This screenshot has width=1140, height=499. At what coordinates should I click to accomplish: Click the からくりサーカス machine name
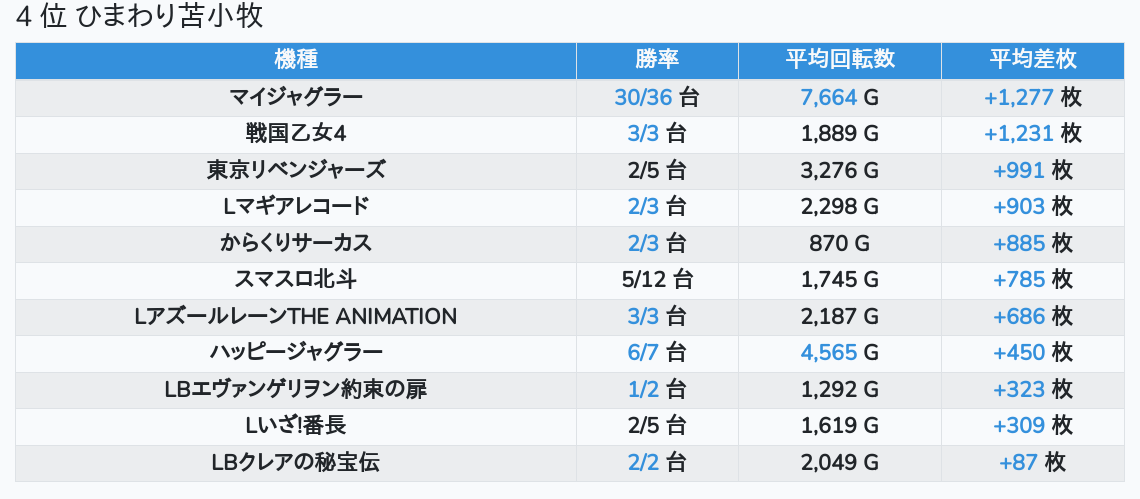pyautogui.click(x=295, y=243)
